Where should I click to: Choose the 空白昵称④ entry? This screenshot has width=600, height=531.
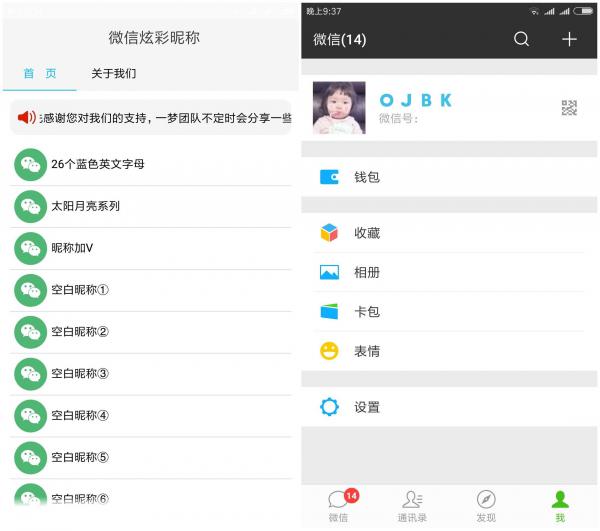point(151,416)
